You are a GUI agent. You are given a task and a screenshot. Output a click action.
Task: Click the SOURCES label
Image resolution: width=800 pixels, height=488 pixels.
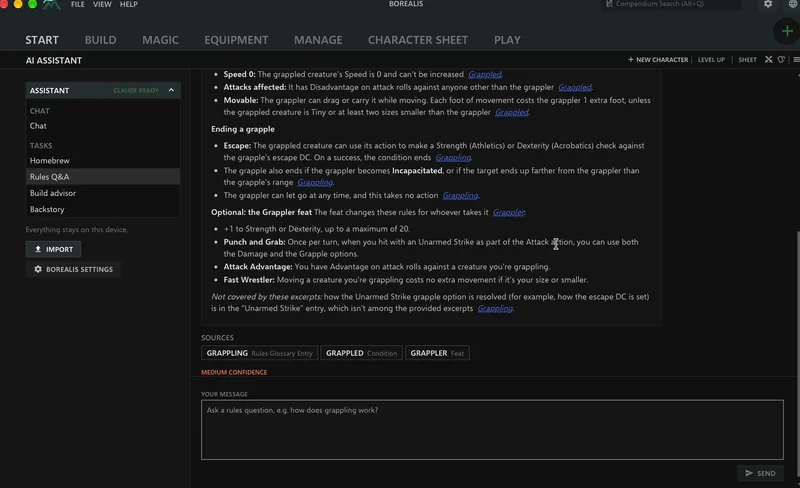pos(217,338)
